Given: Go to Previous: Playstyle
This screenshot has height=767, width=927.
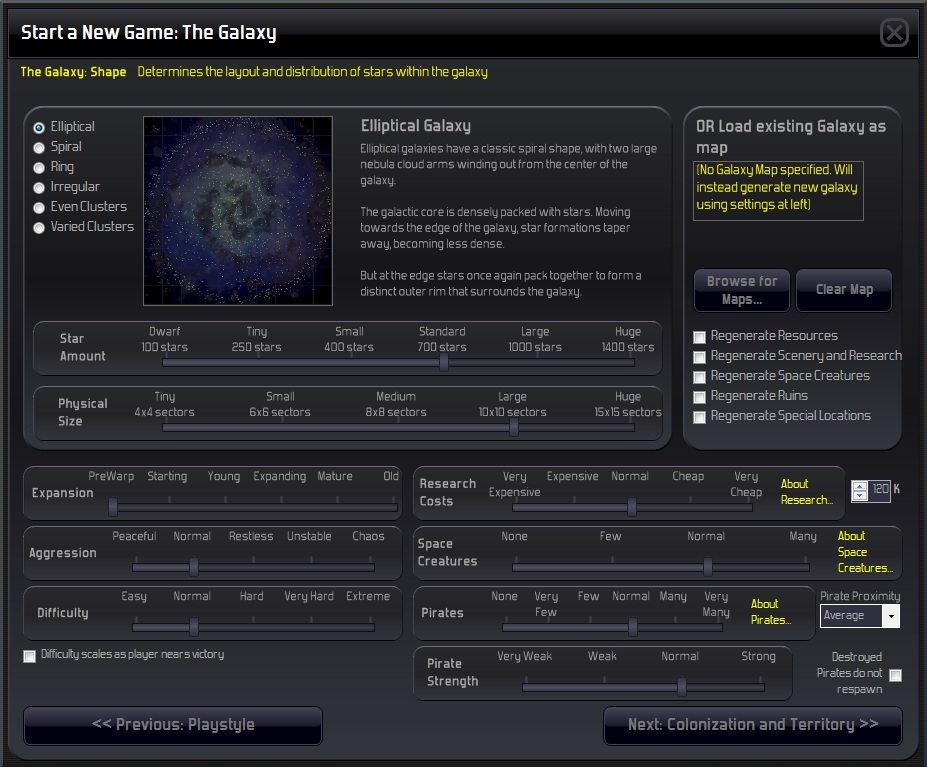Looking at the screenshot, I should [x=173, y=726].
